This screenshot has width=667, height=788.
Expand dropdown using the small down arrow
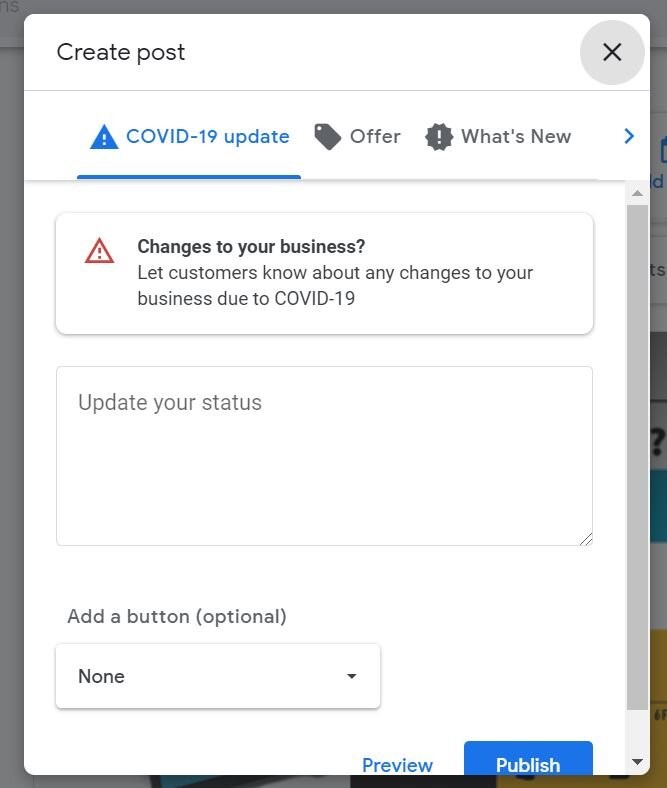pyautogui.click(x=352, y=676)
